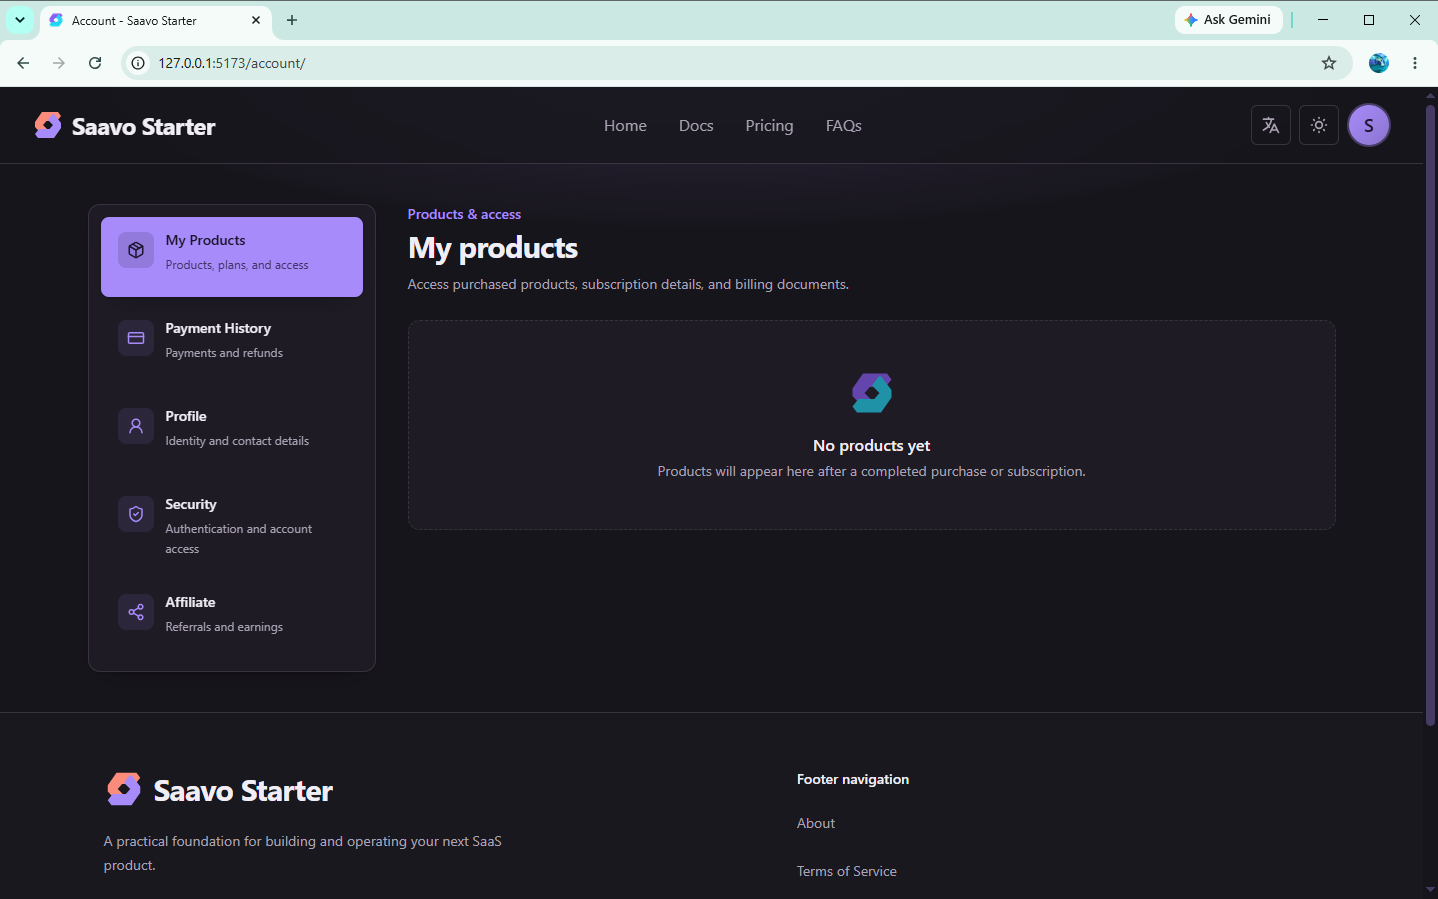Click the Saavo logo in the footer
This screenshot has height=899, width=1438.
point(124,789)
